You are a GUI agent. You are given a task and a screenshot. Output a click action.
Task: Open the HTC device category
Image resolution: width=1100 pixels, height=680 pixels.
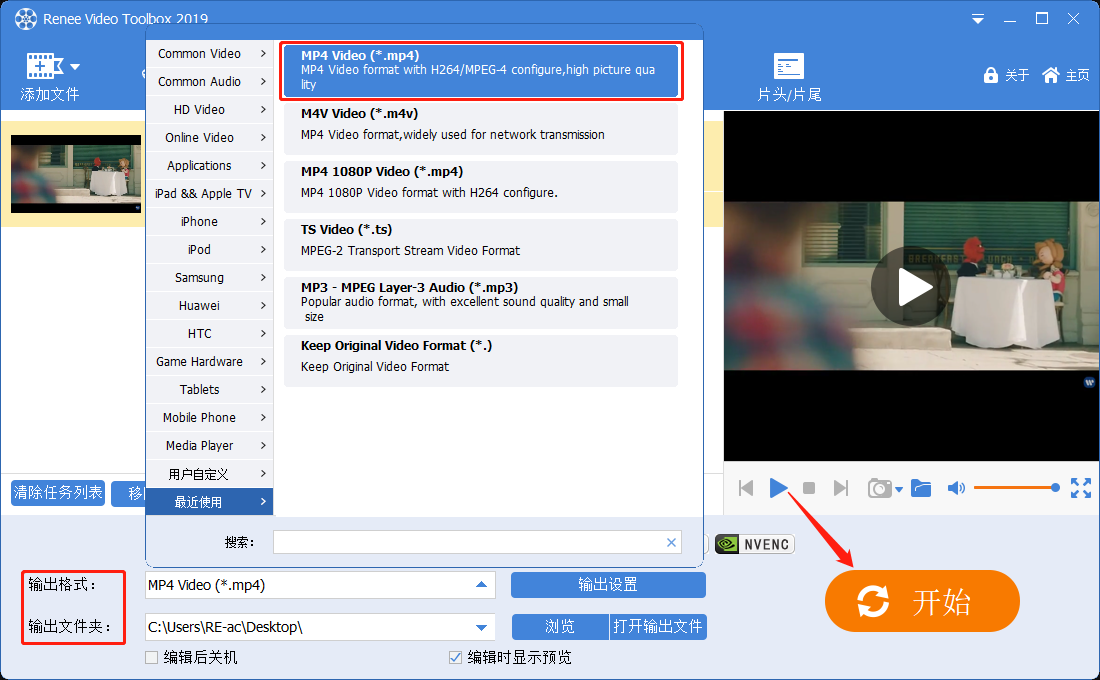point(210,334)
